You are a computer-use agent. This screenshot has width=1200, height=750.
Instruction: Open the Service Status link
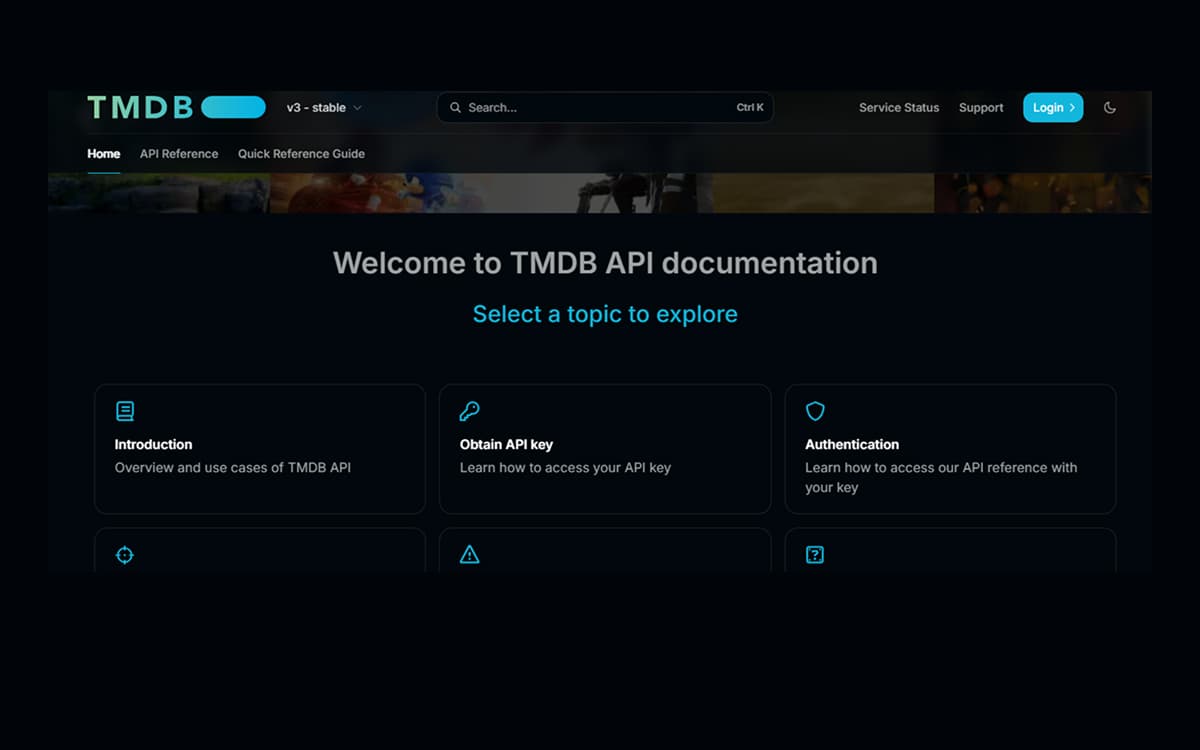tap(899, 107)
